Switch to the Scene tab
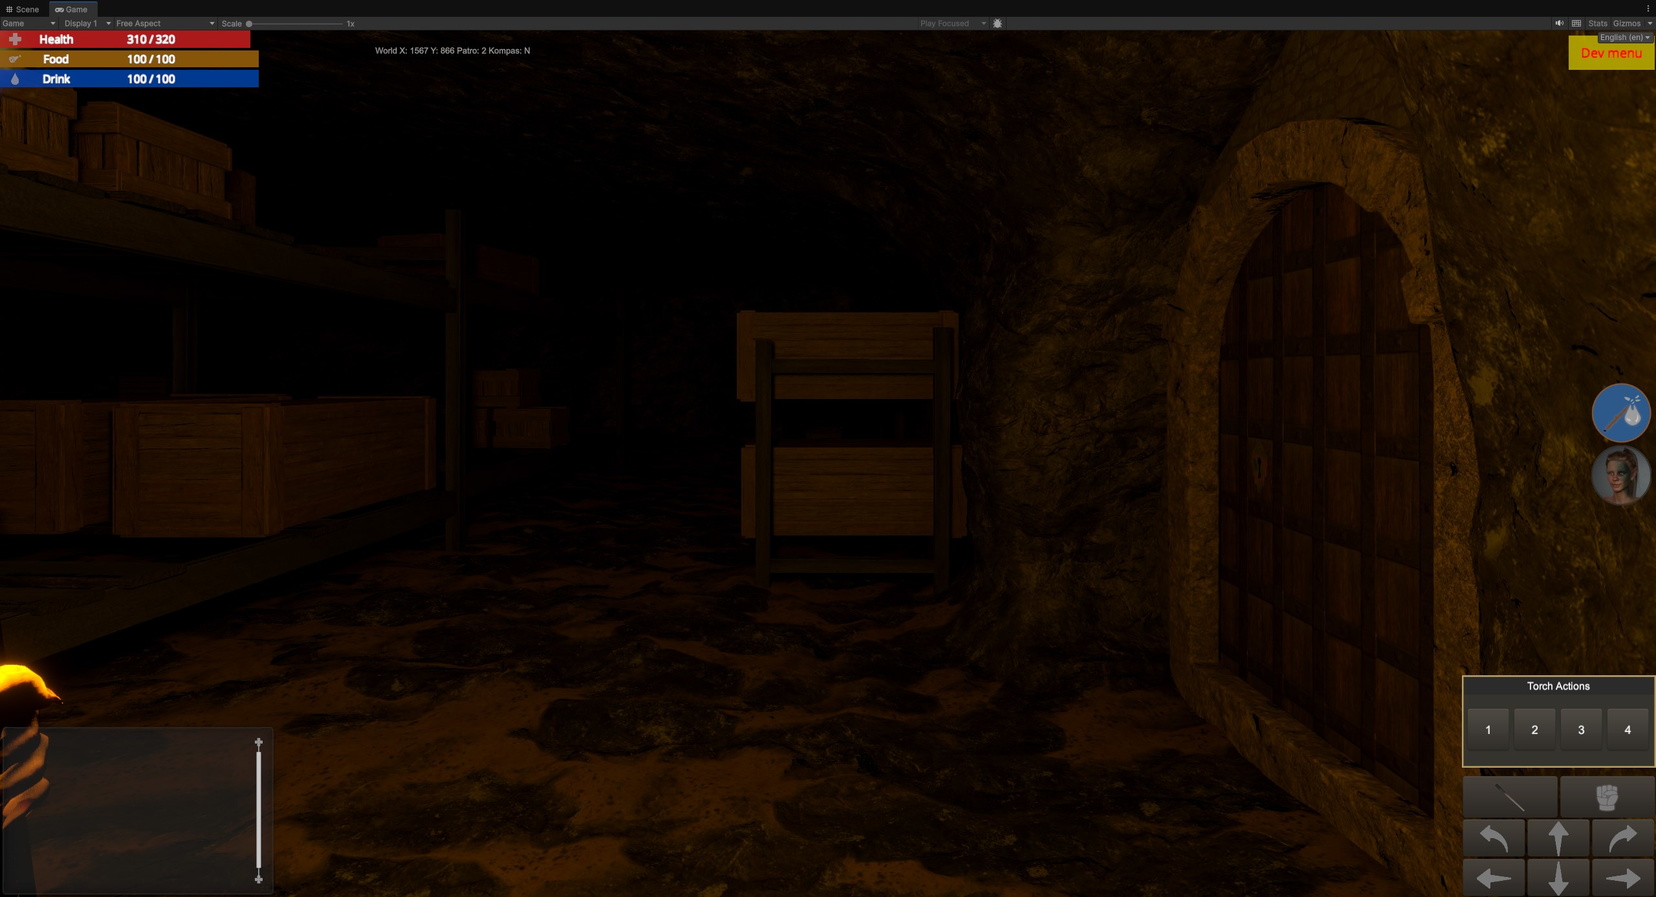Screen dimensions: 1656x897 (x=23, y=9)
